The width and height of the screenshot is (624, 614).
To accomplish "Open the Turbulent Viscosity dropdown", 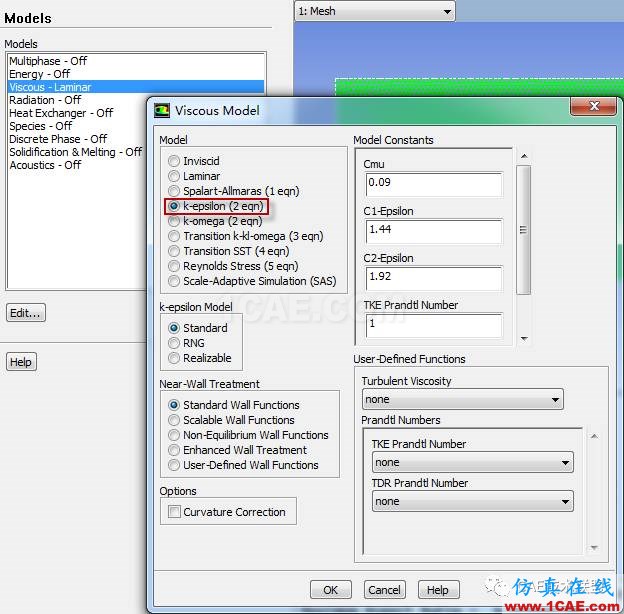I will [462, 399].
